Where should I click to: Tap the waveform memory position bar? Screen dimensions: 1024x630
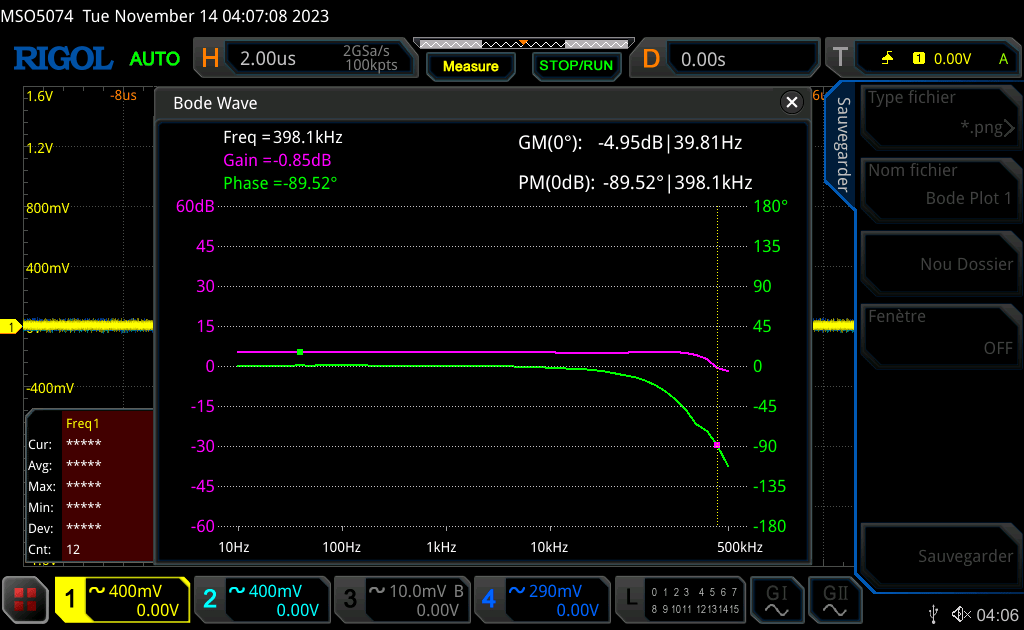[524, 44]
